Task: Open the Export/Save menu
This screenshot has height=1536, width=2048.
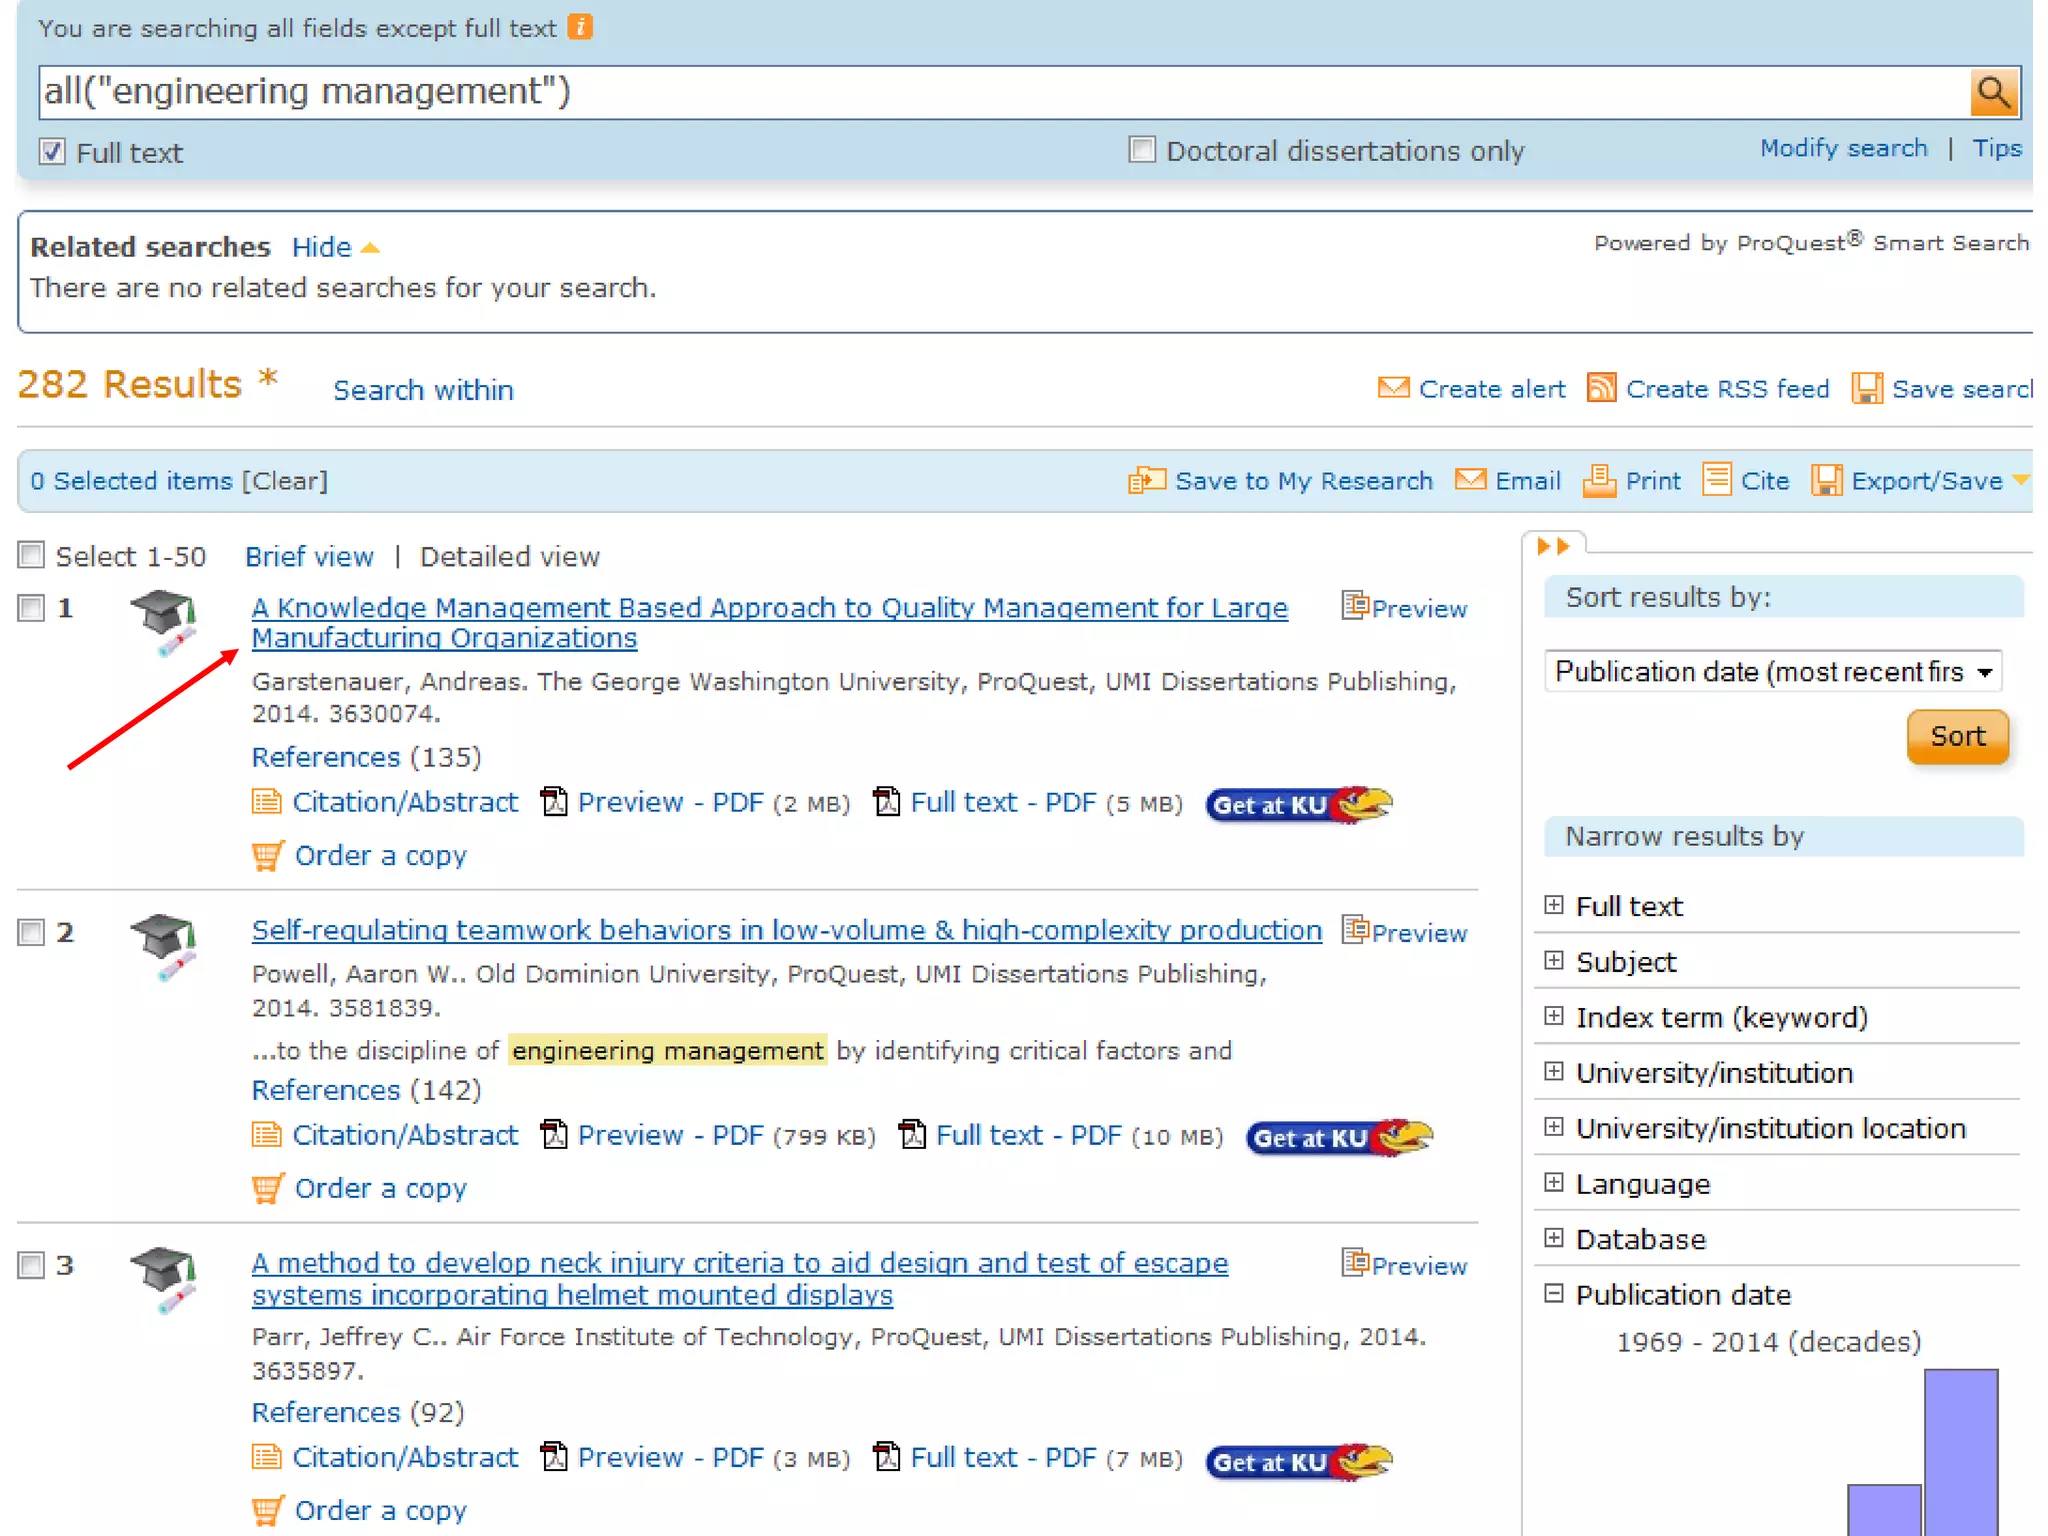Action: [1925, 481]
